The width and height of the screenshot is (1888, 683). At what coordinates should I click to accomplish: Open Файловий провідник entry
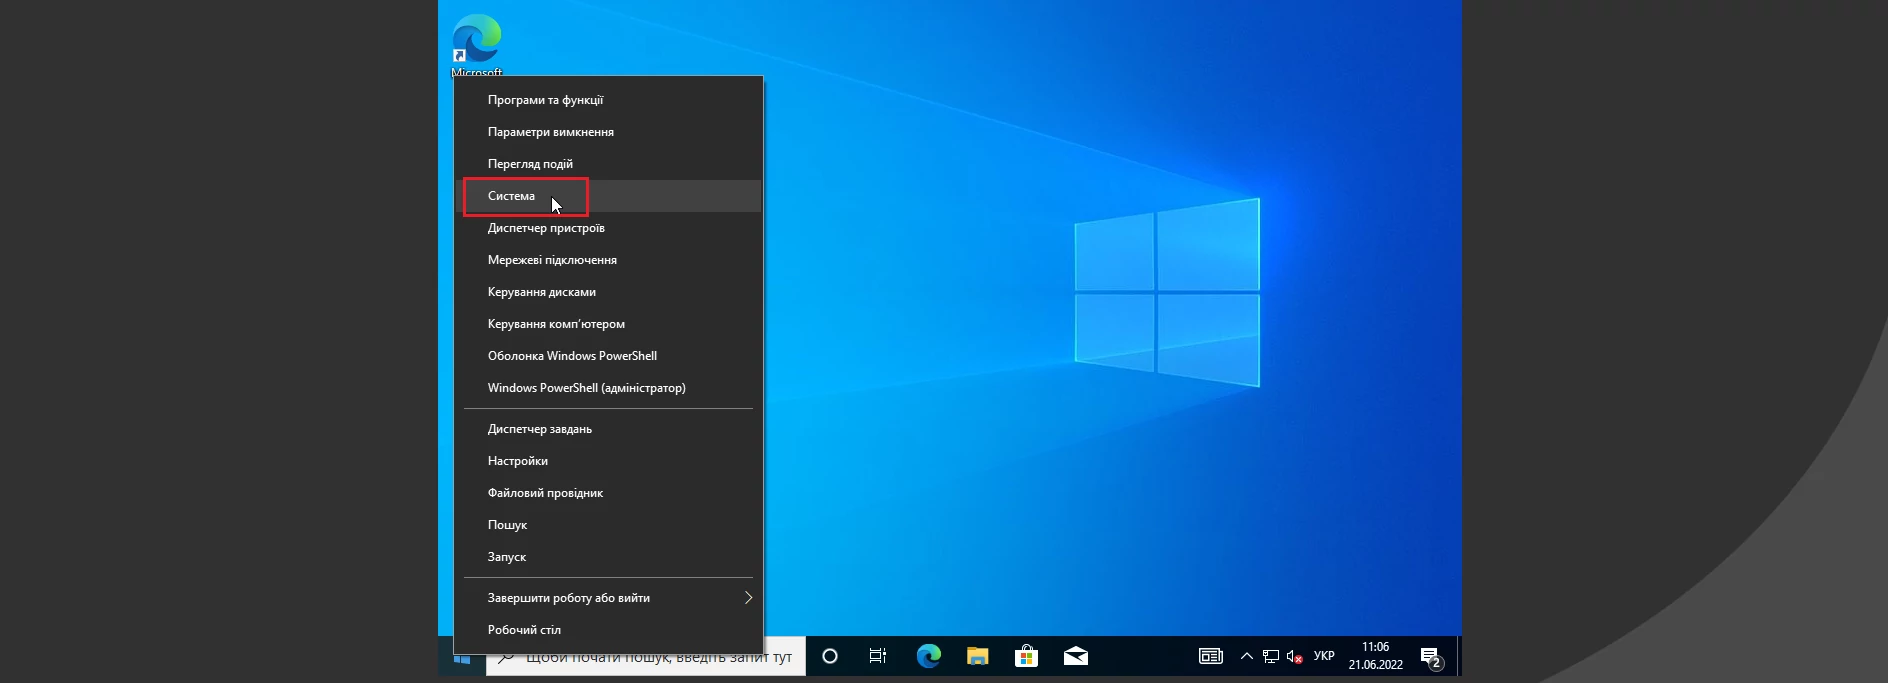coord(608,493)
